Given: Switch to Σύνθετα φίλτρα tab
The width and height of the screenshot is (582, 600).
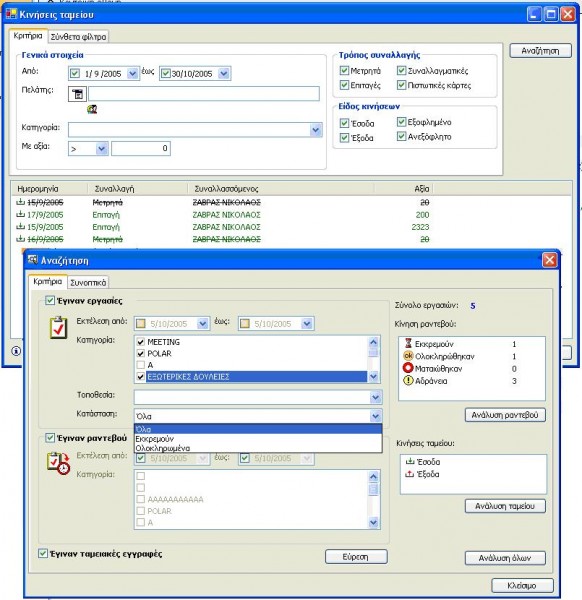Looking at the screenshot, I should coord(78,37).
